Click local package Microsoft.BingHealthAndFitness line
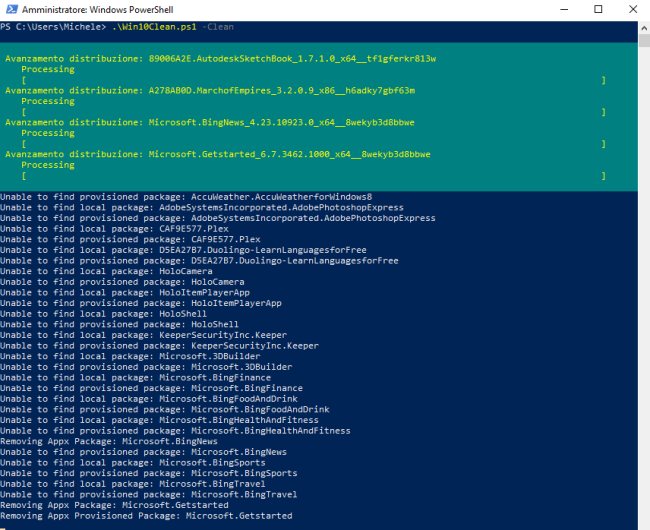This screenshot has width=650, height=530. pos(160,420)
